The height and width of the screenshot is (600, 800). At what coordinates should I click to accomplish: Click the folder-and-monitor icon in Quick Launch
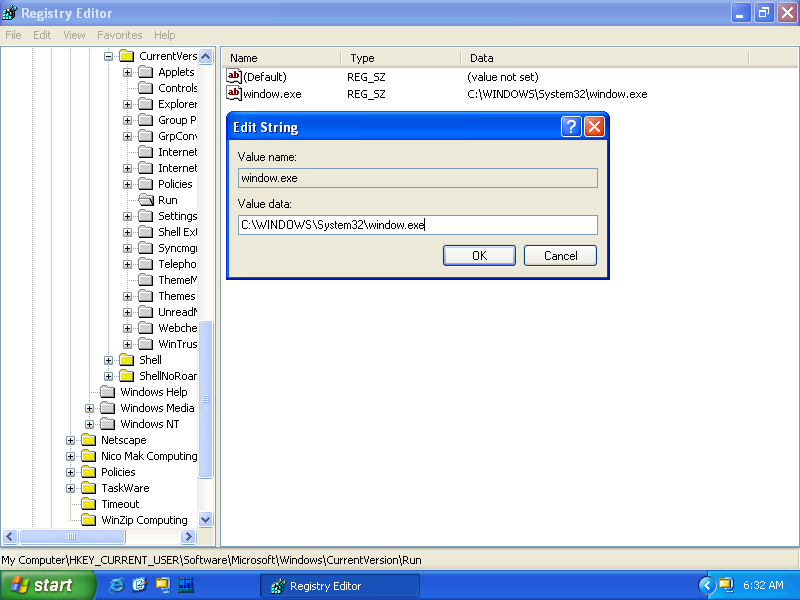coord(163,585)
